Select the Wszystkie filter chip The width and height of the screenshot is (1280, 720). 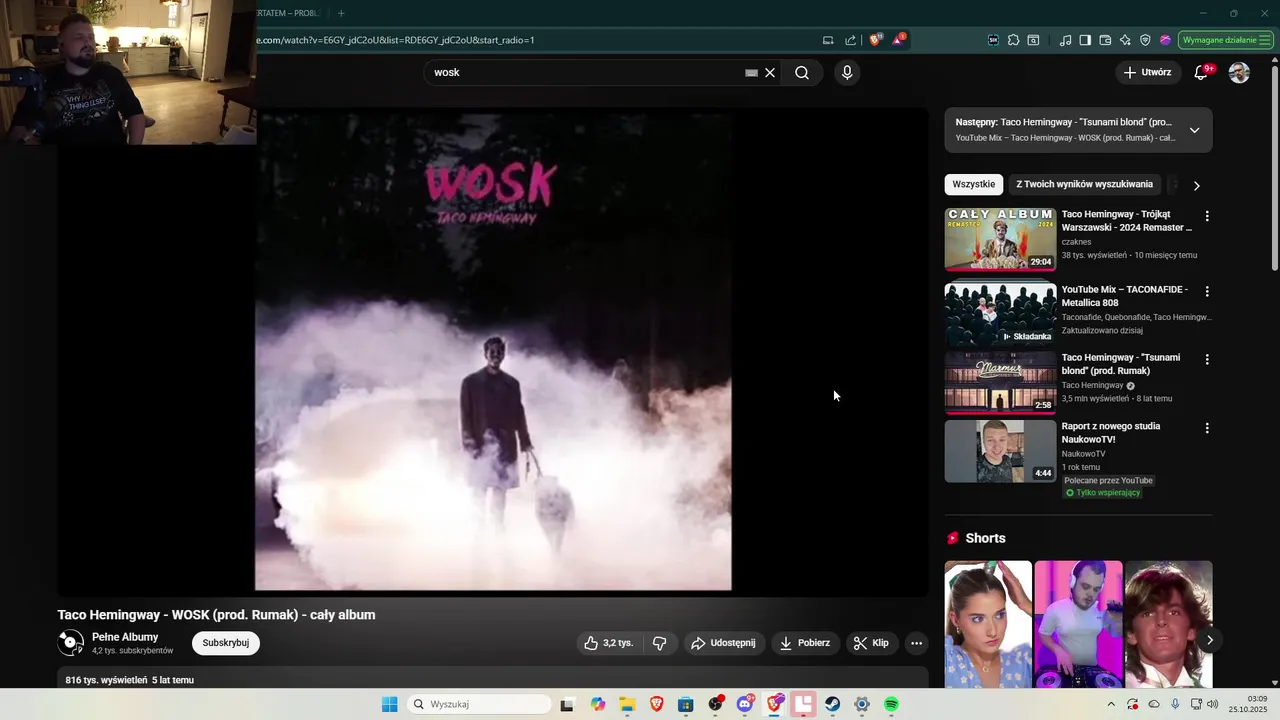[x=974, y=185]
